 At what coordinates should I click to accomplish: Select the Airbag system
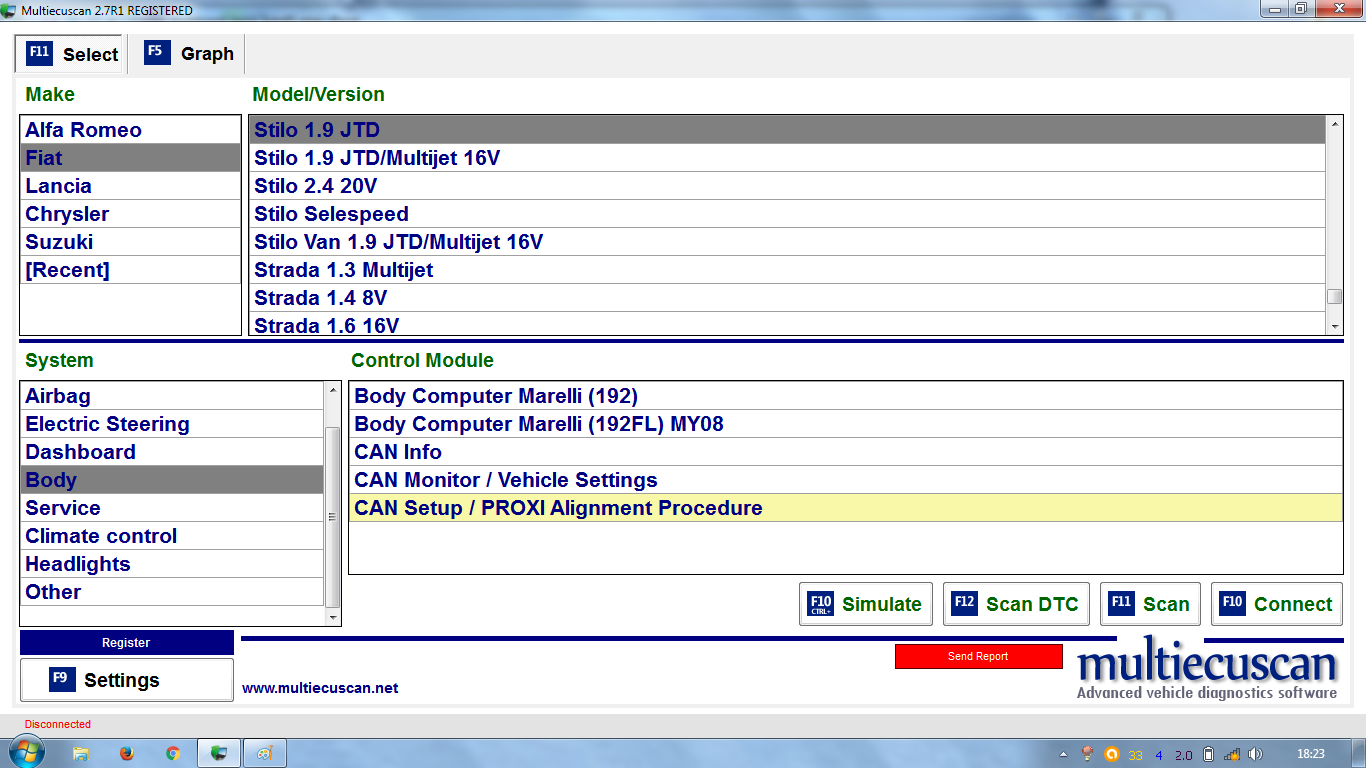172,396
